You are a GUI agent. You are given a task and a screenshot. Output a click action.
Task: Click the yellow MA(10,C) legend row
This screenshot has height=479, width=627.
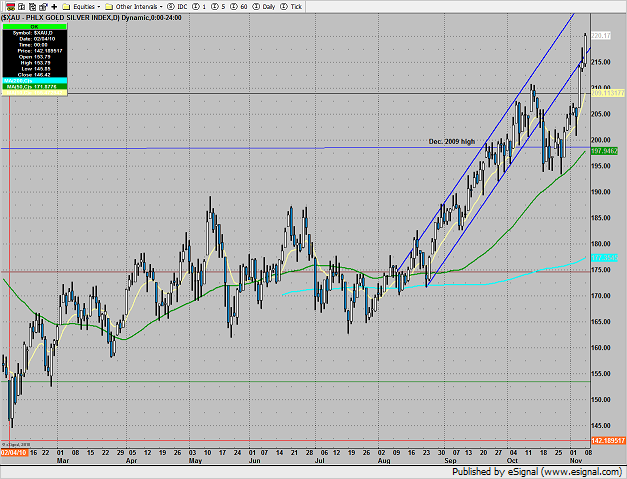[34, 92]
